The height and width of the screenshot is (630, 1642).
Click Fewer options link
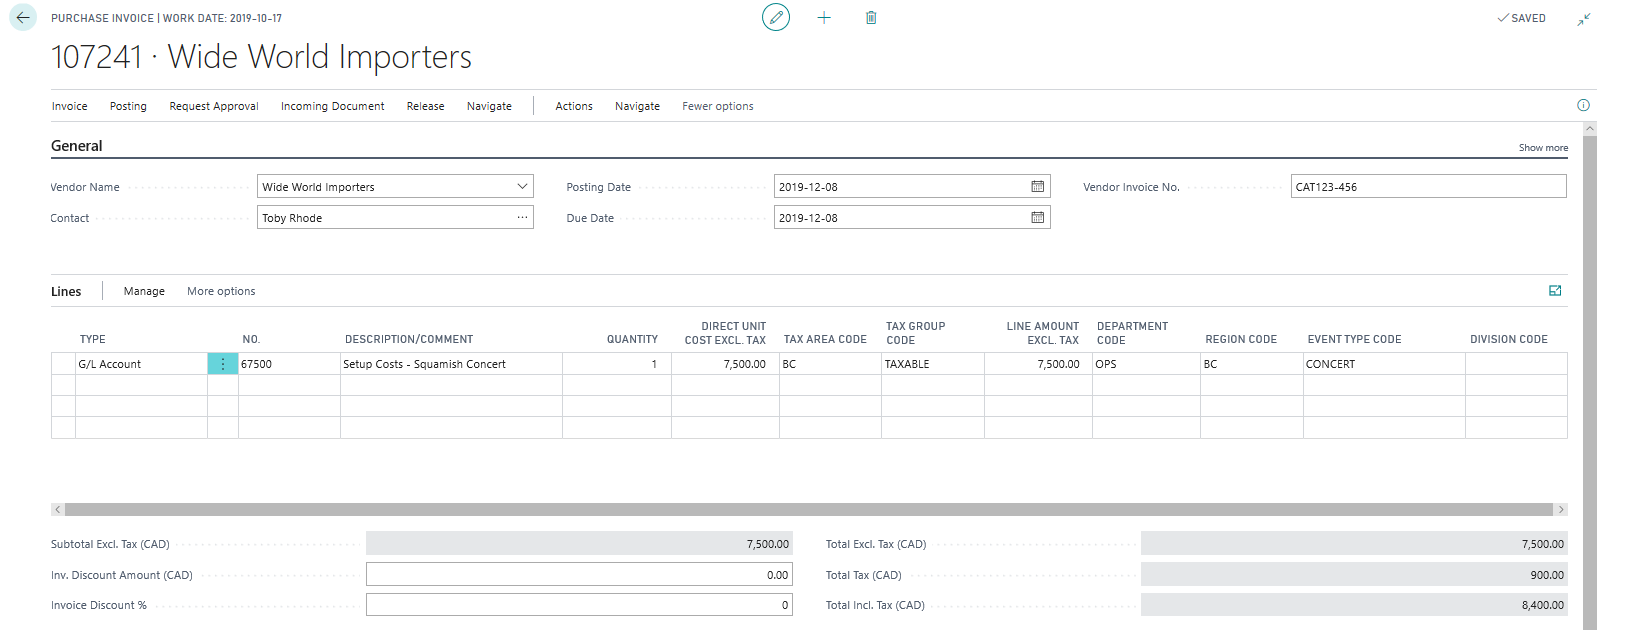(717, 106)
